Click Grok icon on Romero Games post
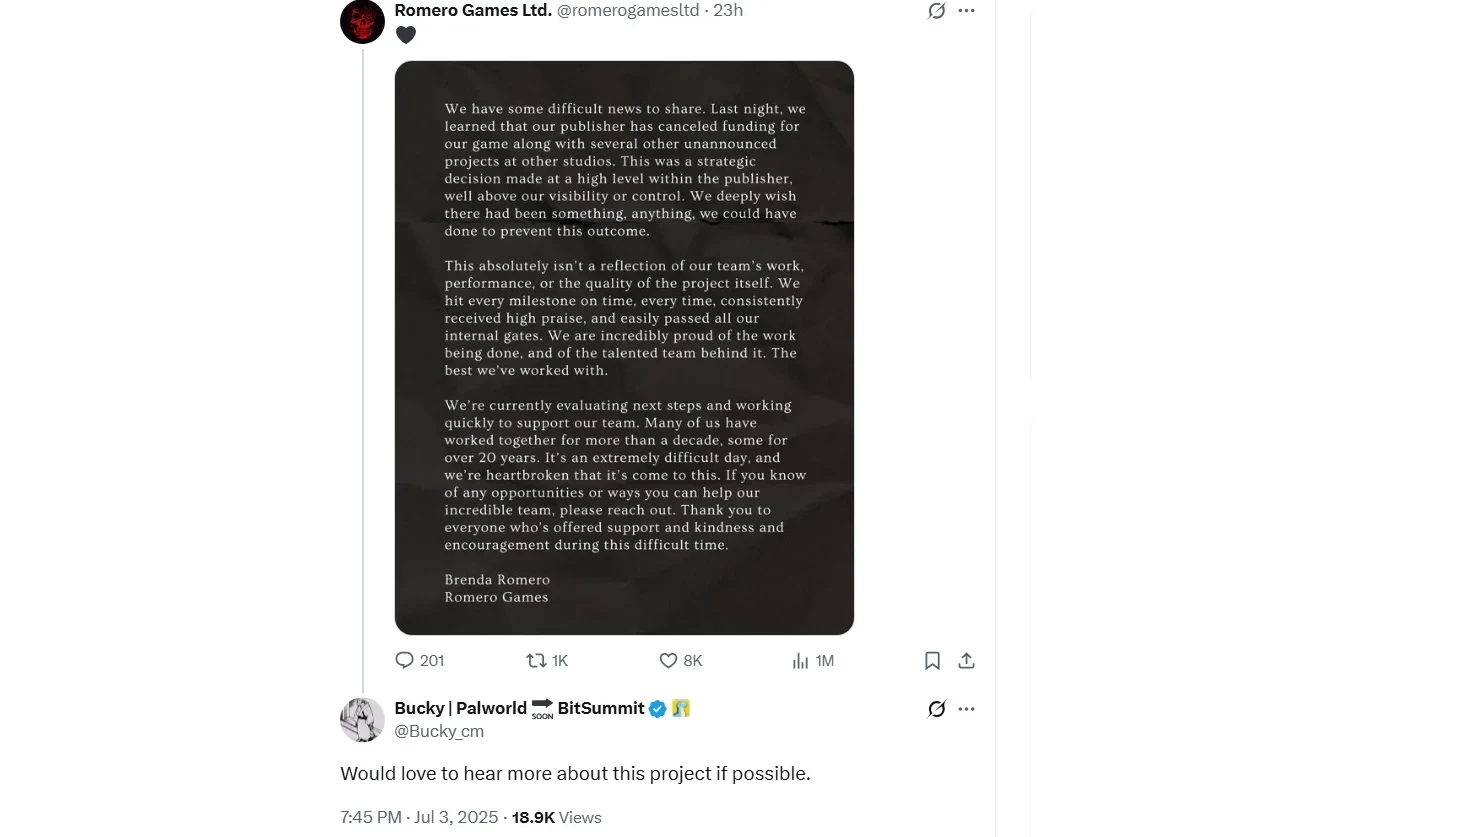Screen dimensions: 1459x837 click(936, 11)
